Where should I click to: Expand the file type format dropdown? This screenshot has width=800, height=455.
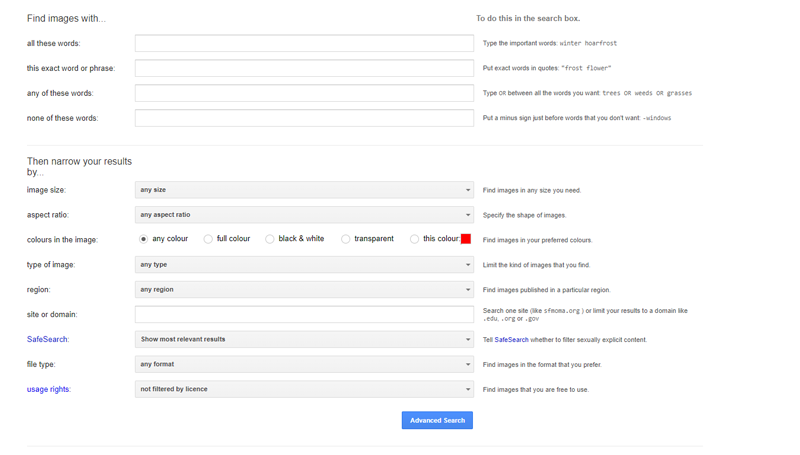[304, 364]
